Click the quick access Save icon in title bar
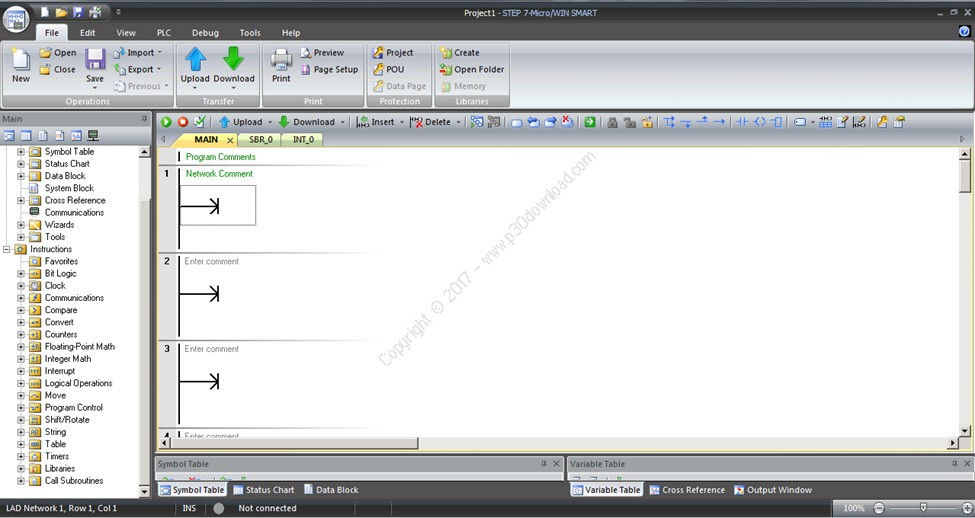The height and width of the screenshot is (518, 975). (78, 12)
